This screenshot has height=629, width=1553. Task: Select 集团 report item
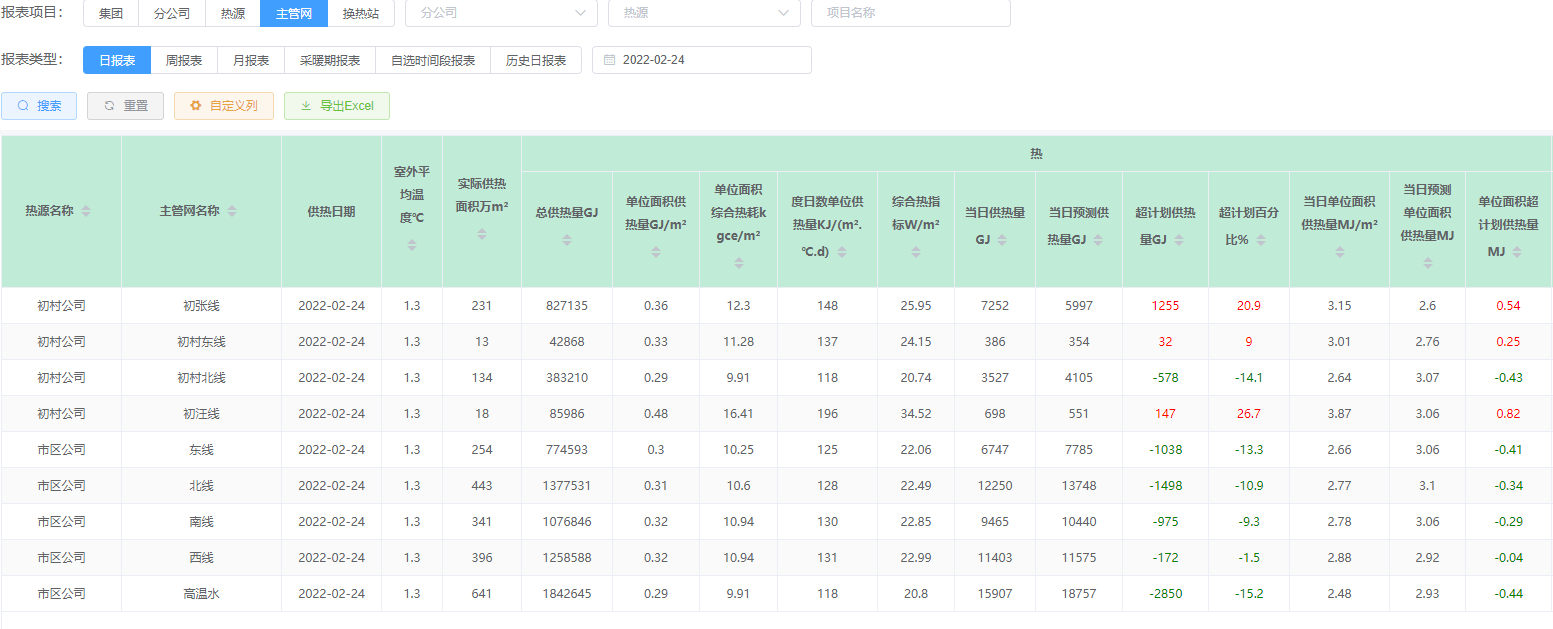coord(110,13)
